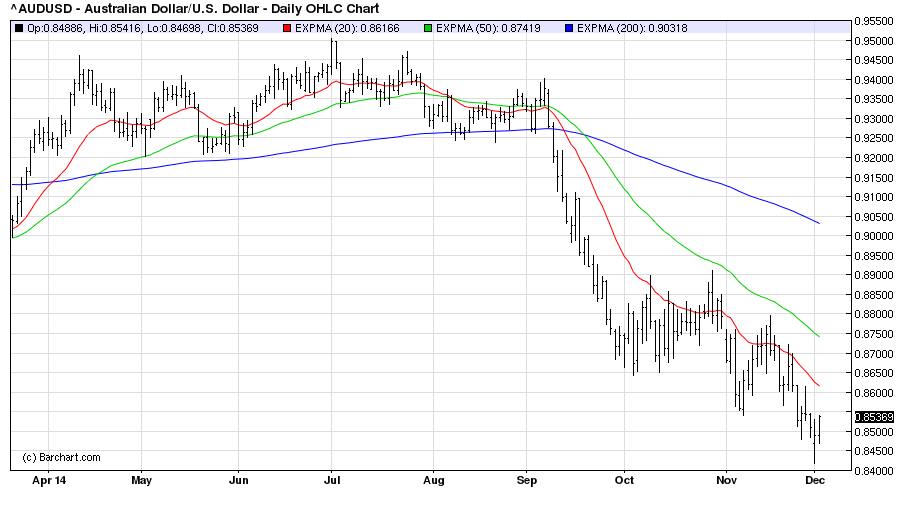Click the 'Jun' date axis label

[238, 480]
